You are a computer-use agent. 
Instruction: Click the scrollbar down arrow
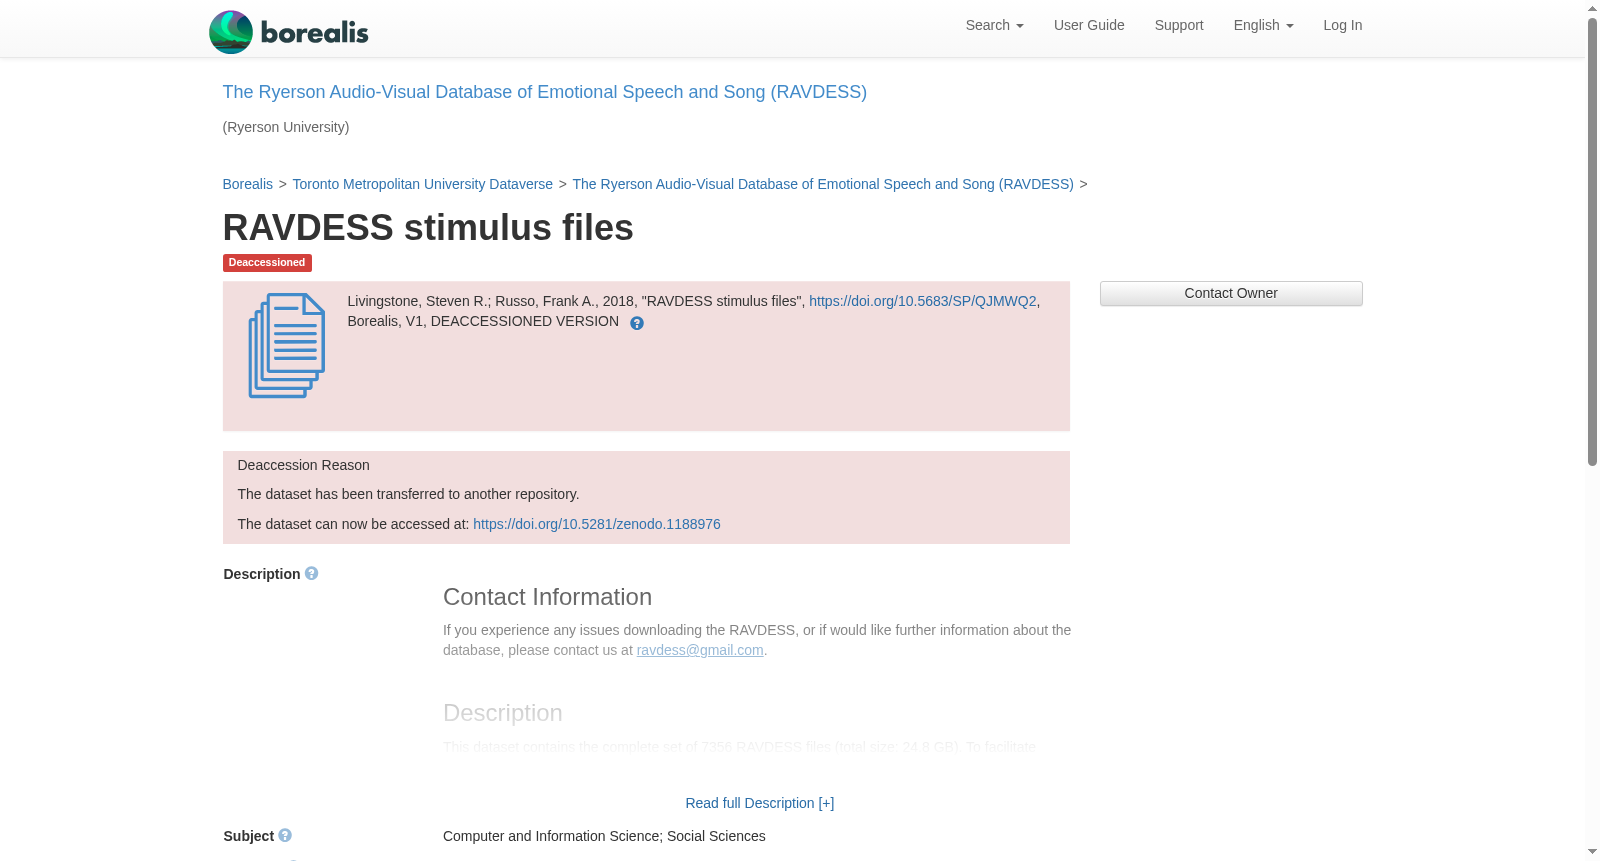click(x=1592, y=853)
